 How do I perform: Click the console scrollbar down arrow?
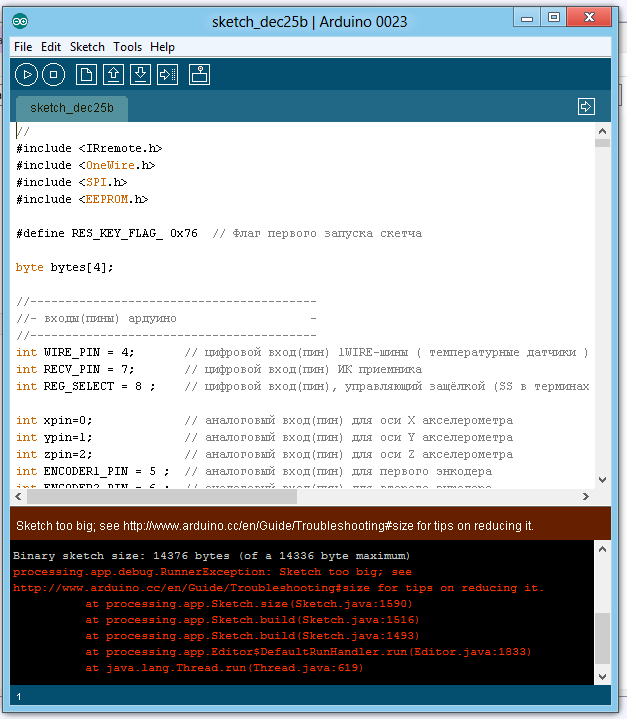pos(602,677)
